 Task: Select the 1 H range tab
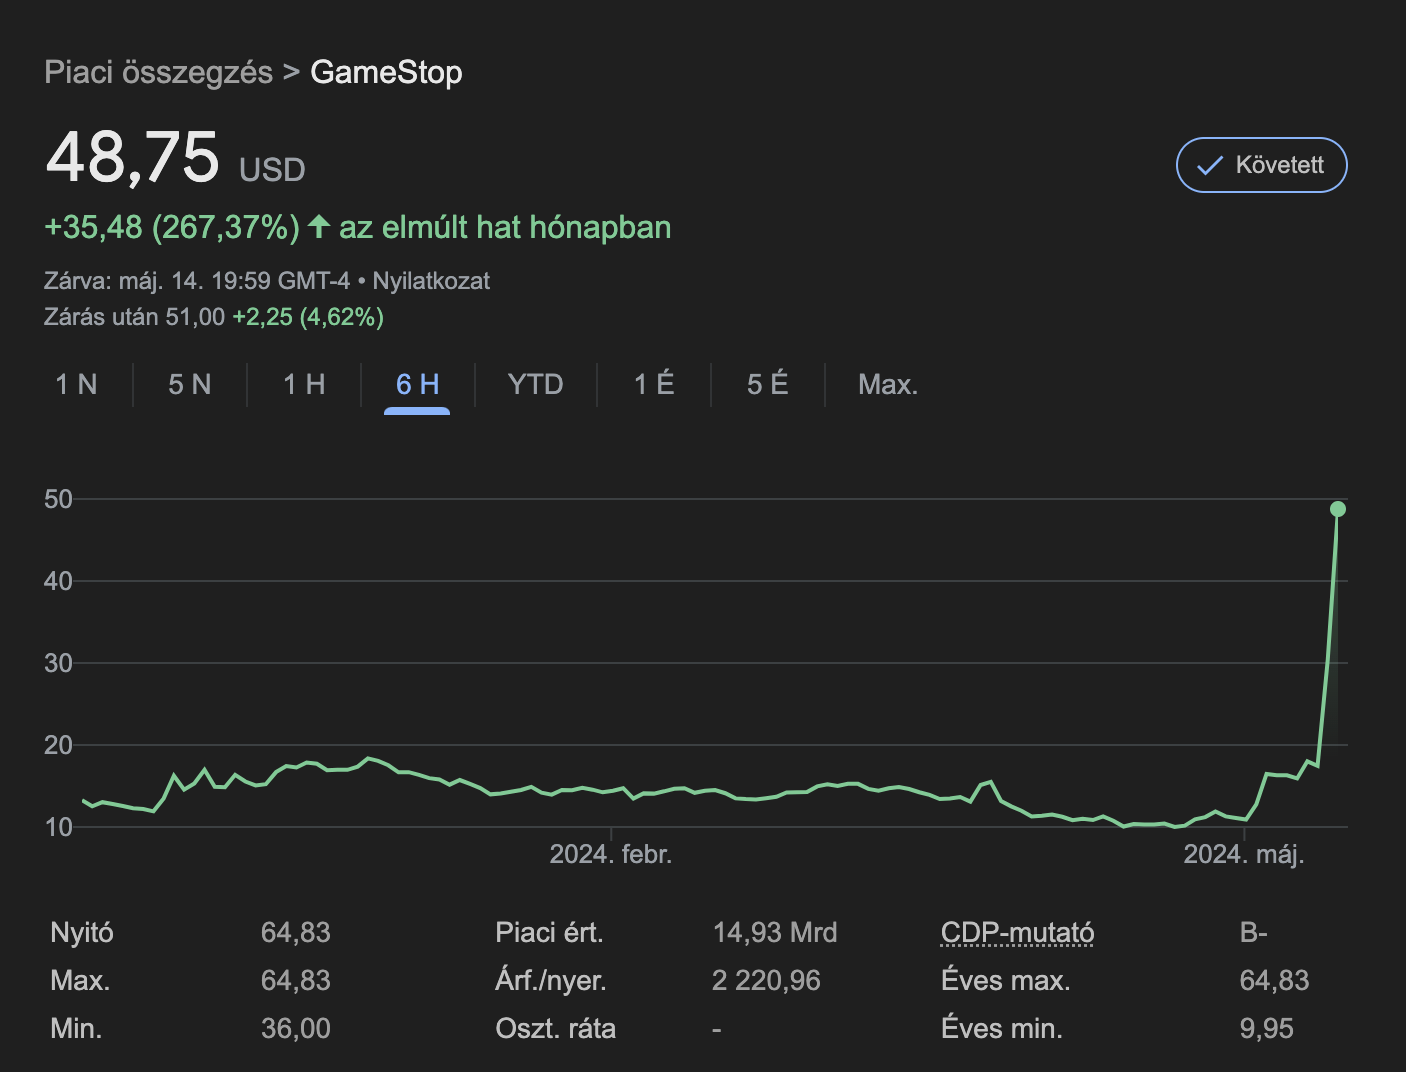coord(304,385)
